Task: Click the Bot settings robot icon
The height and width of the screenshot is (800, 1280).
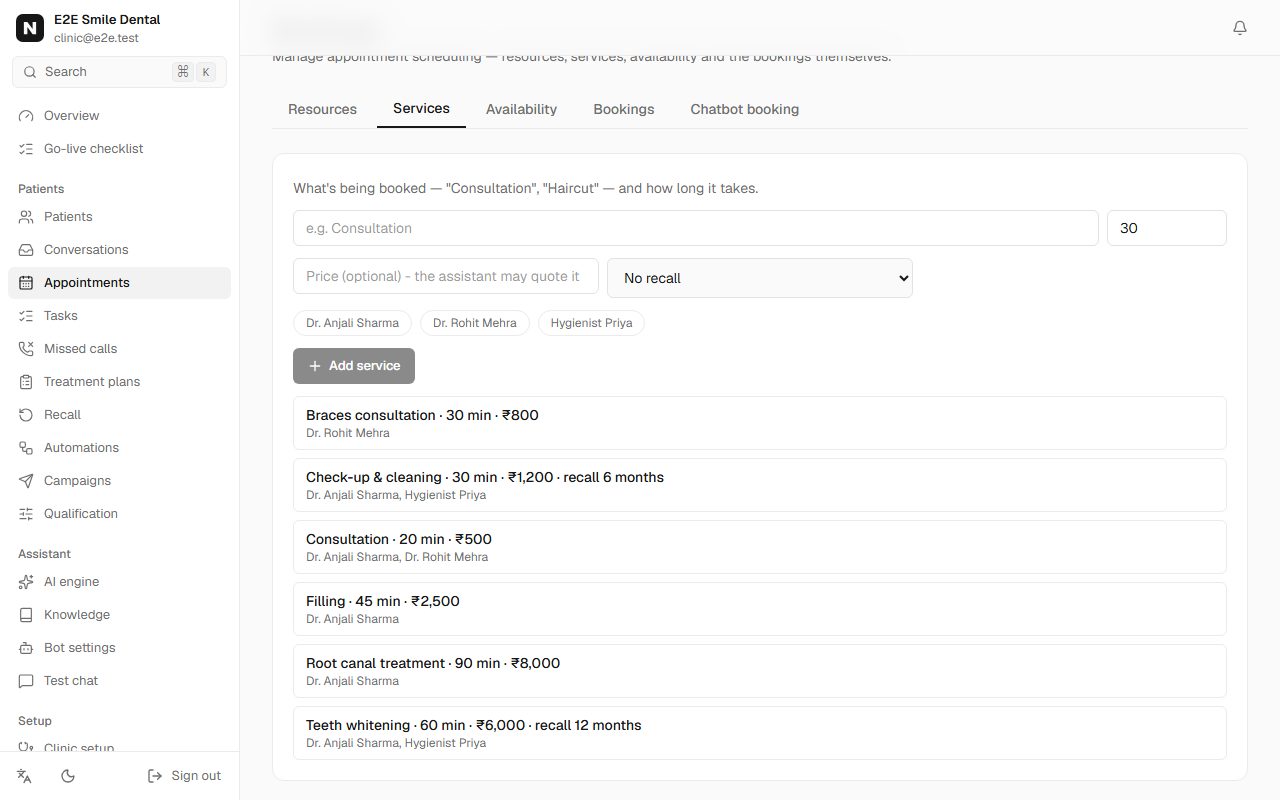Action: click(26, 648)
